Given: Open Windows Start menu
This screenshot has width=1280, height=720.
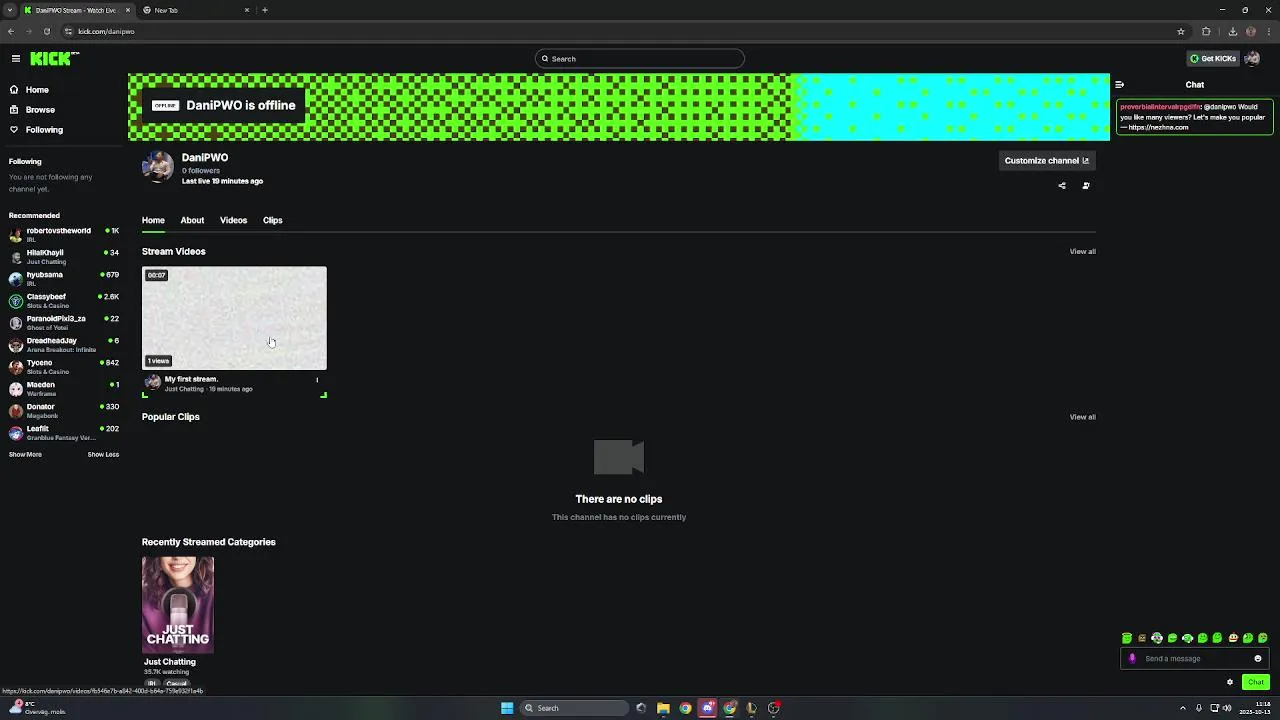Looking at the screenshot, I should click(x=507, y=708).
